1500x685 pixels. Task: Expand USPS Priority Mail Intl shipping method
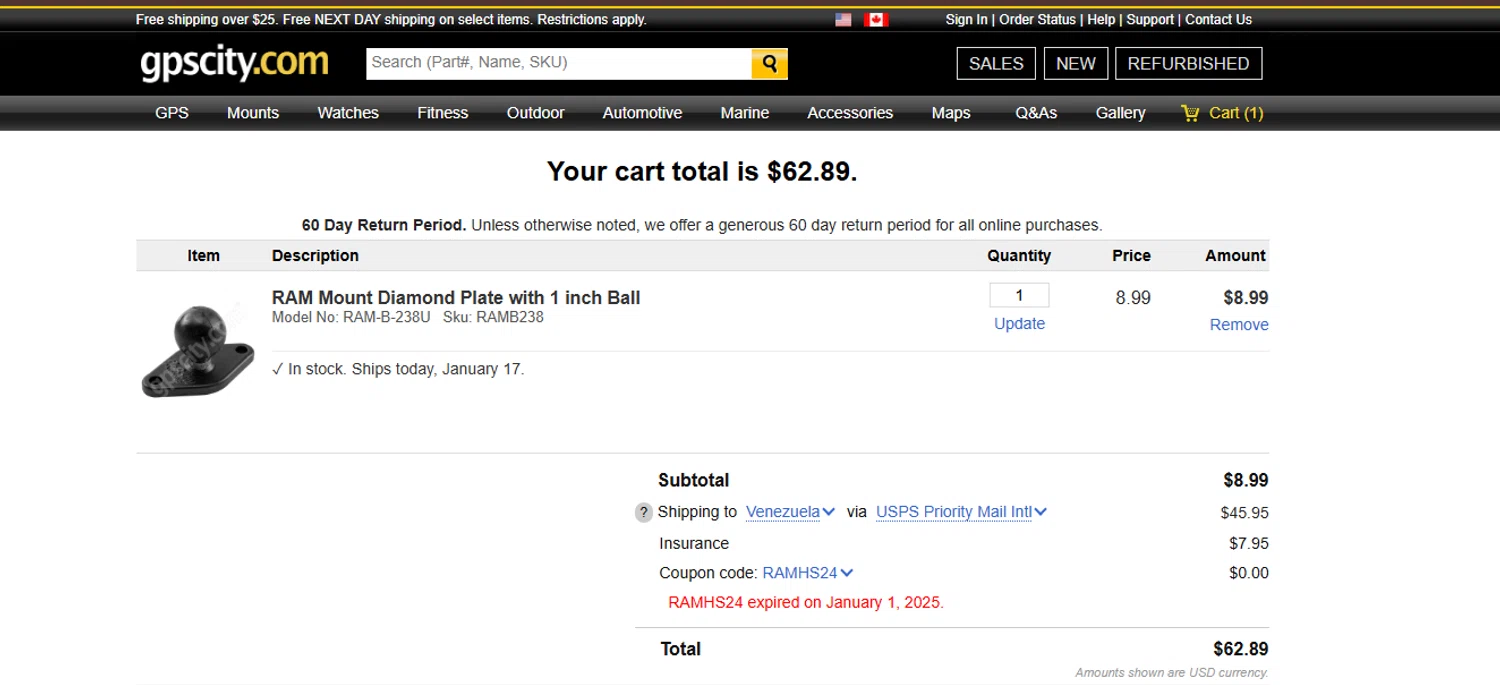click(961, 512)
